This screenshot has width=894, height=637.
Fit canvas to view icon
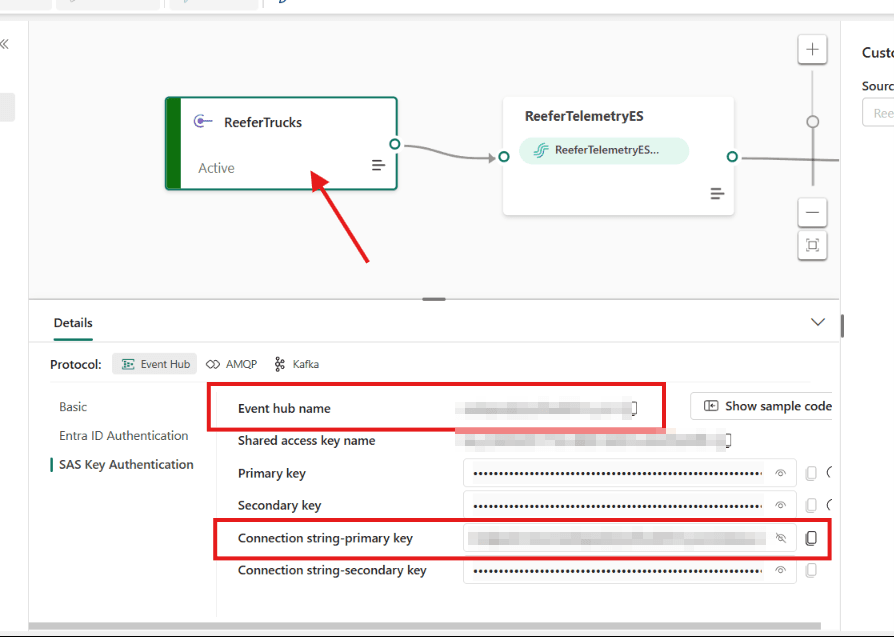[x=812, y=245]
